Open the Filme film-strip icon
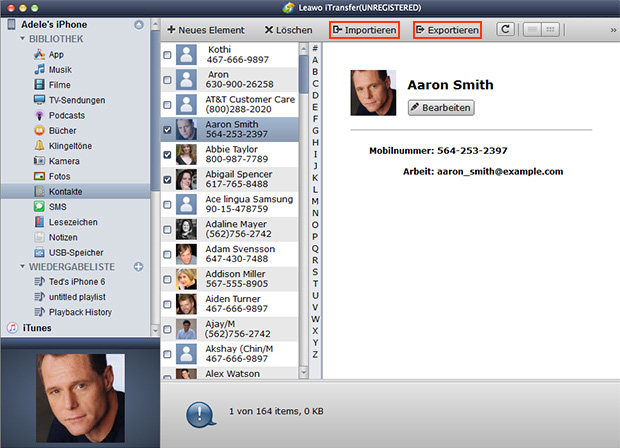620x448 pixels. [x=39, y=85]
